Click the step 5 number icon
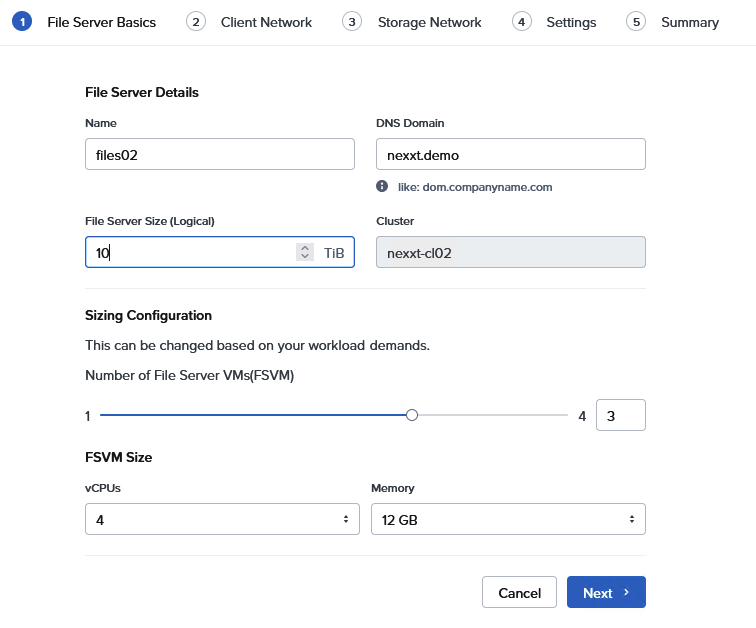Image resolution: width=756 pixels, height=628 pixels. [x=636, y=22]
